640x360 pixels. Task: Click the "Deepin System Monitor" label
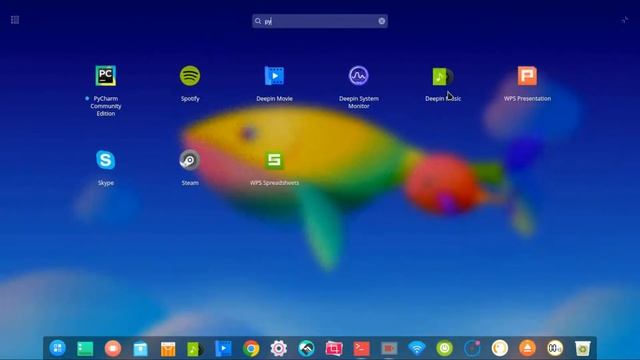[x=358, y=102]
